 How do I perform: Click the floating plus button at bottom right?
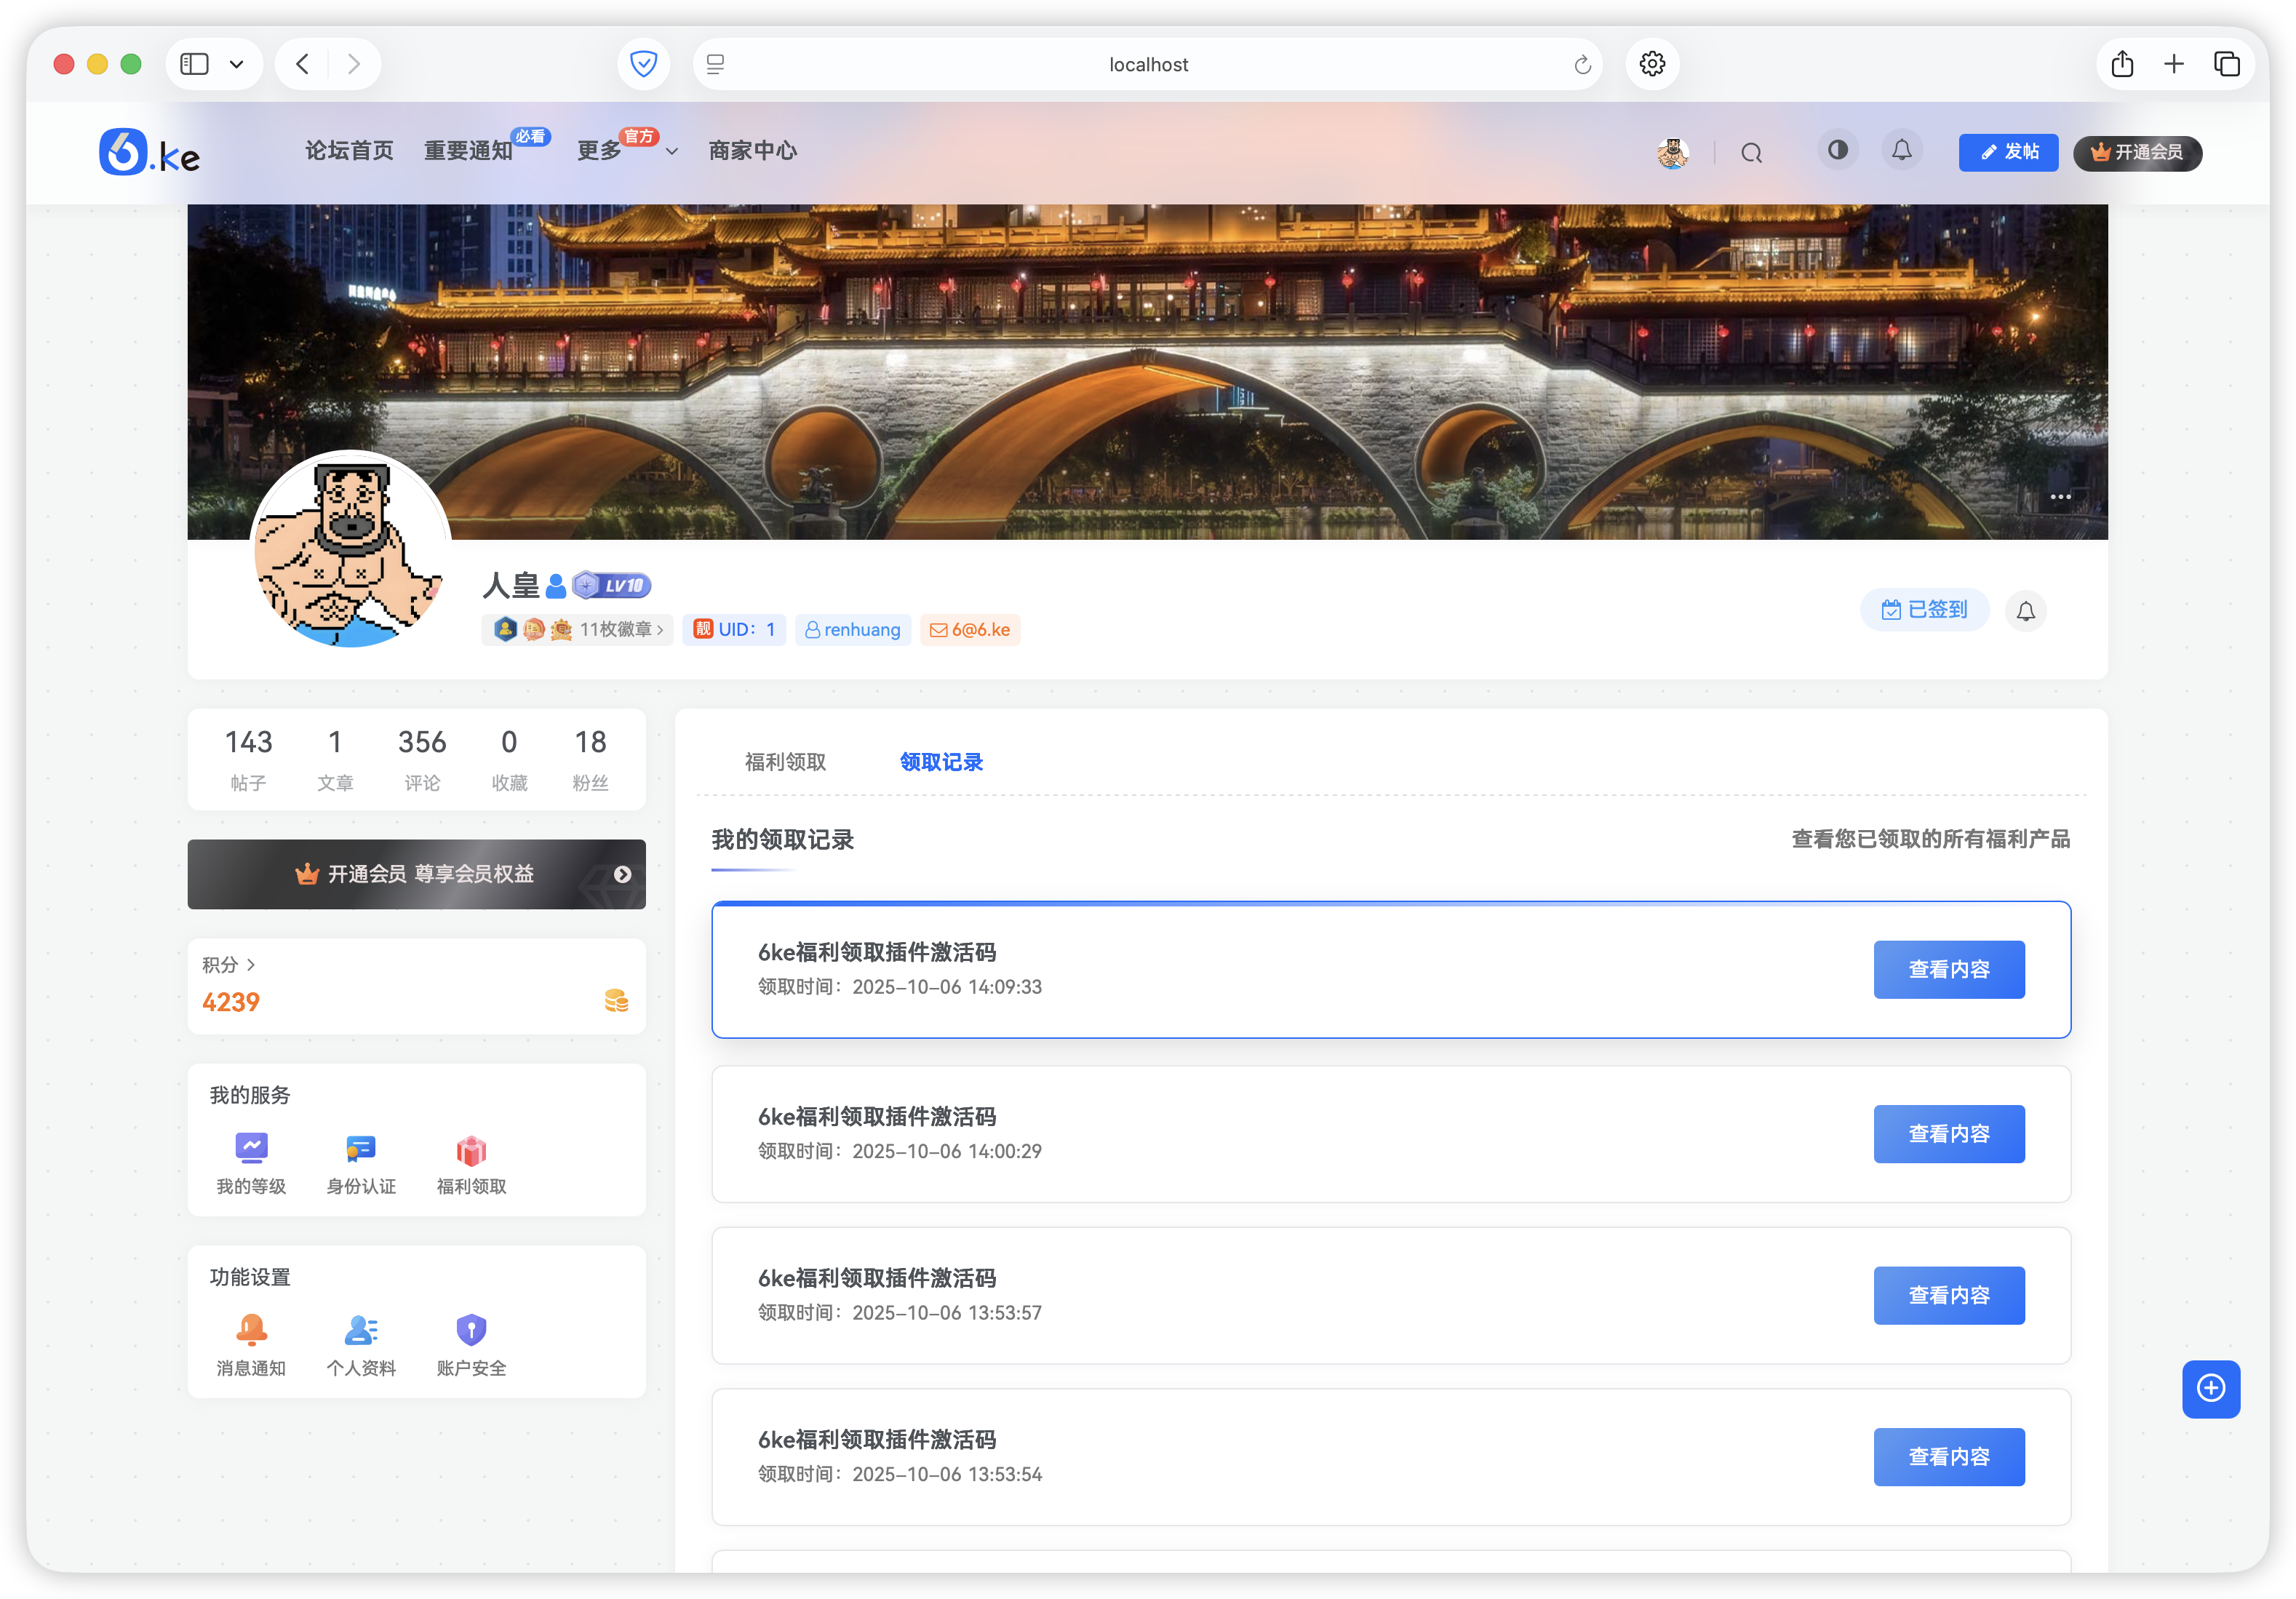click(2211, 1389)
